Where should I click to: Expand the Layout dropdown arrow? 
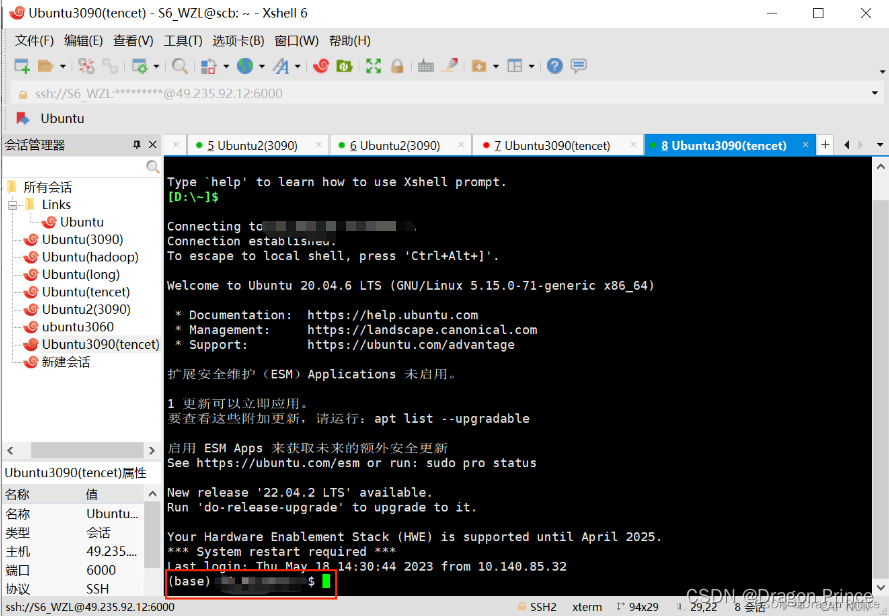pos(531,67)
